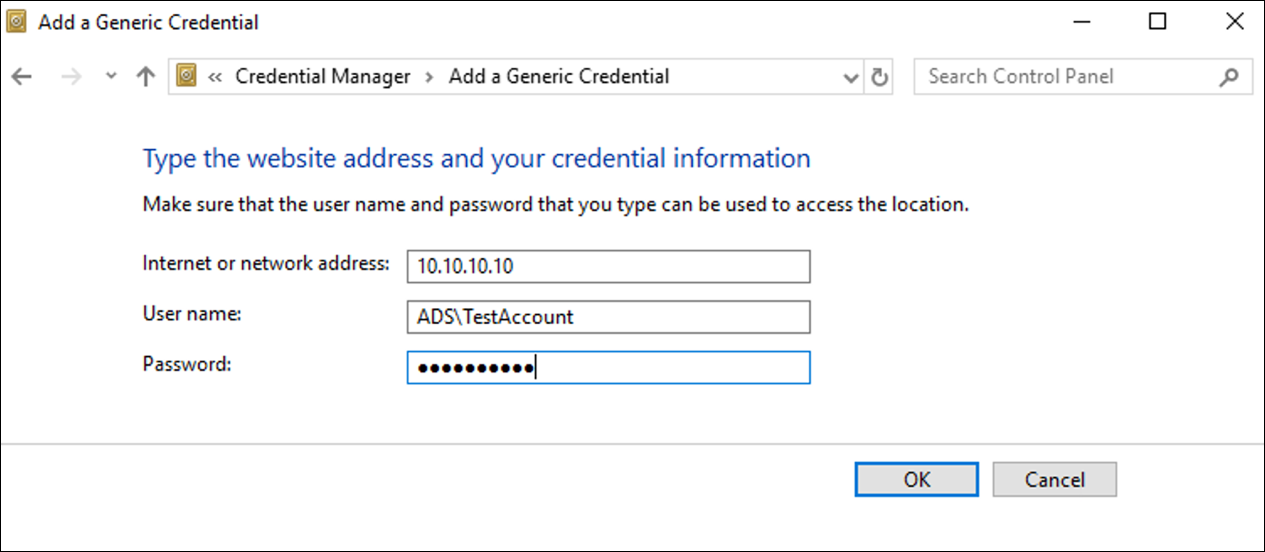Click the Forward navigation arrow
This screenshot has width=1265, height=552.
point(71,77)
